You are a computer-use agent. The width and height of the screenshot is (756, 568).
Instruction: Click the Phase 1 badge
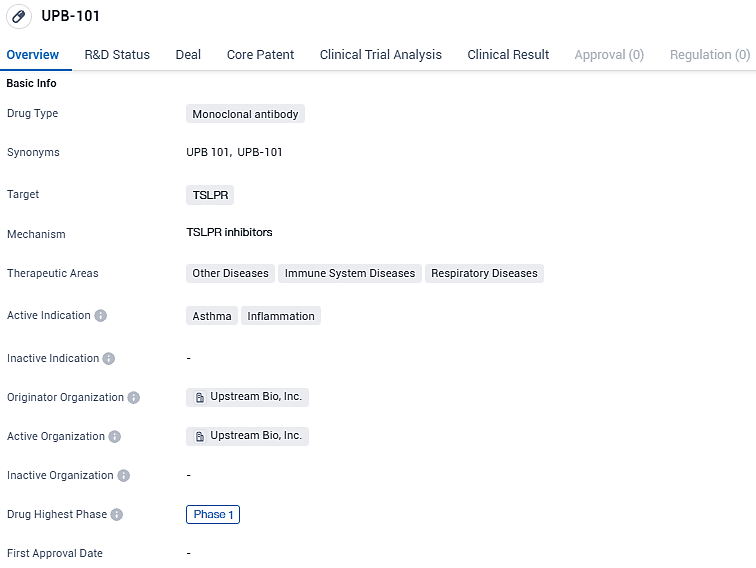pos(213,515)
